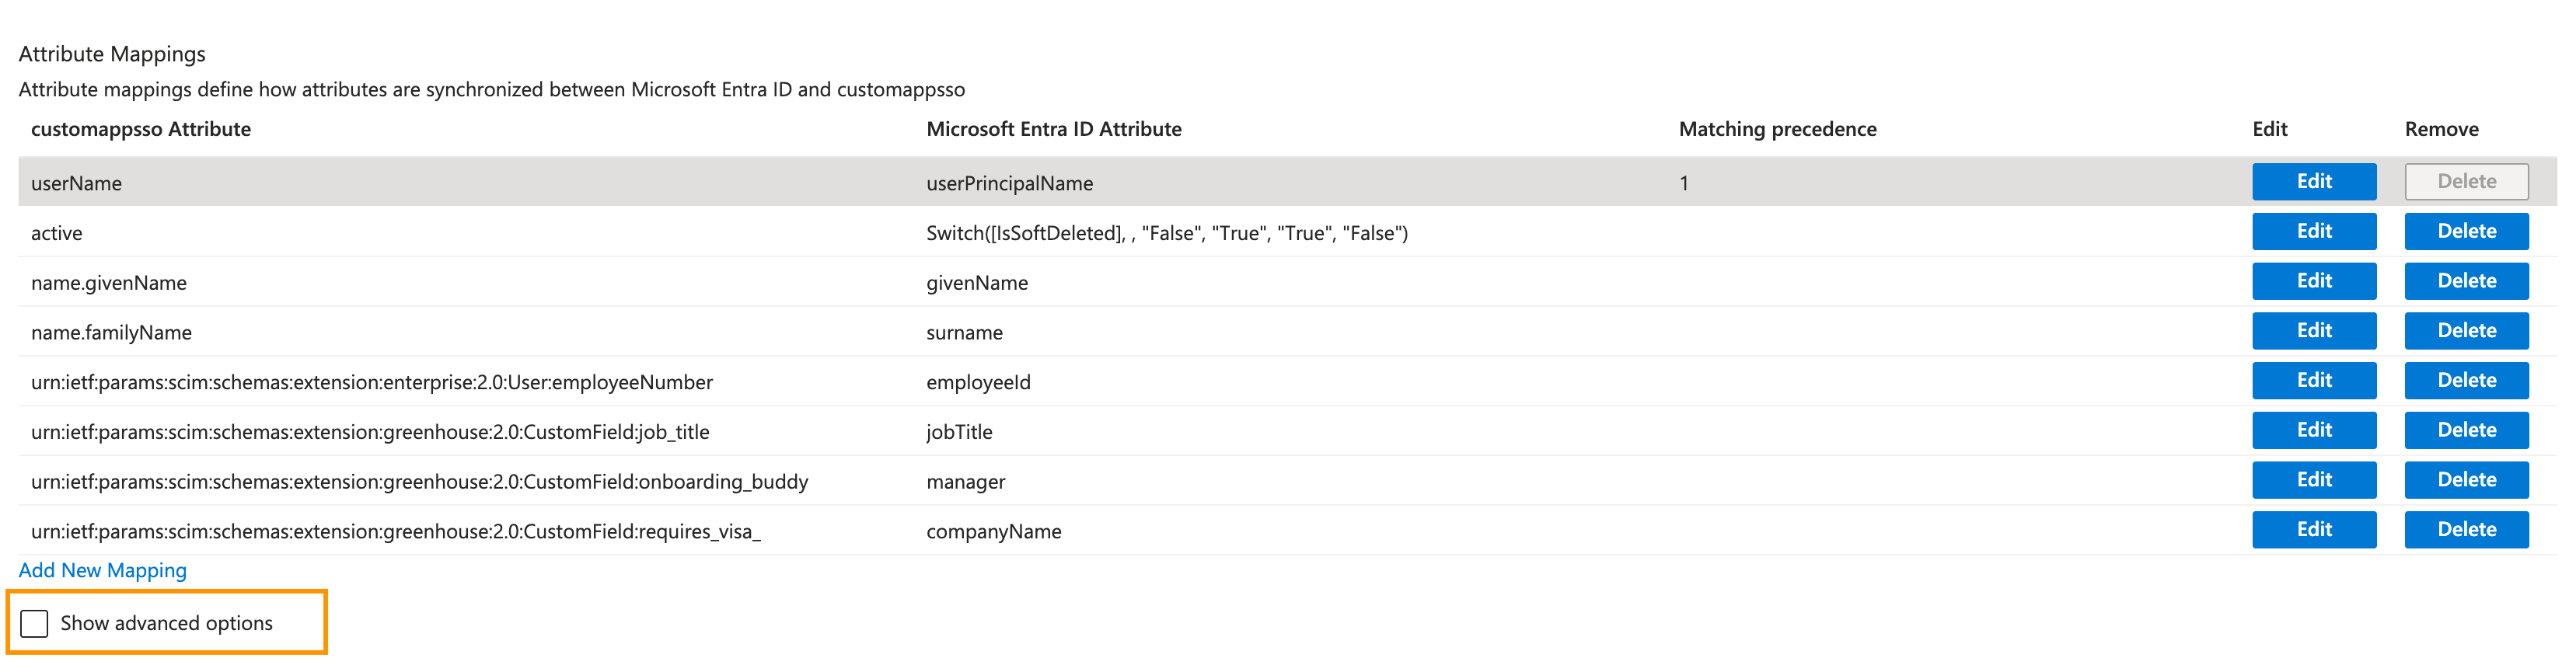Delete the manager mapping row
This screenshot has width=2576, height=665.
point(2465,480)
